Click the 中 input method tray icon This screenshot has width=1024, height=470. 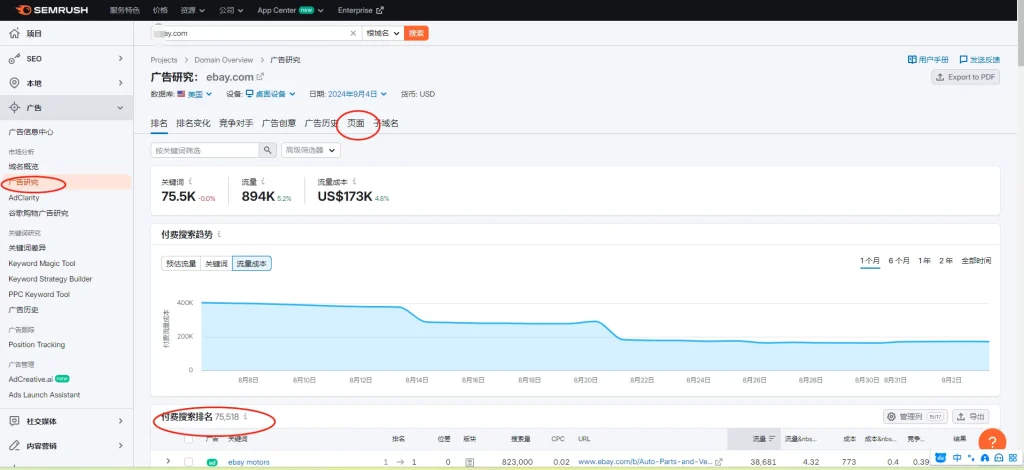click(x=957, y=458)
